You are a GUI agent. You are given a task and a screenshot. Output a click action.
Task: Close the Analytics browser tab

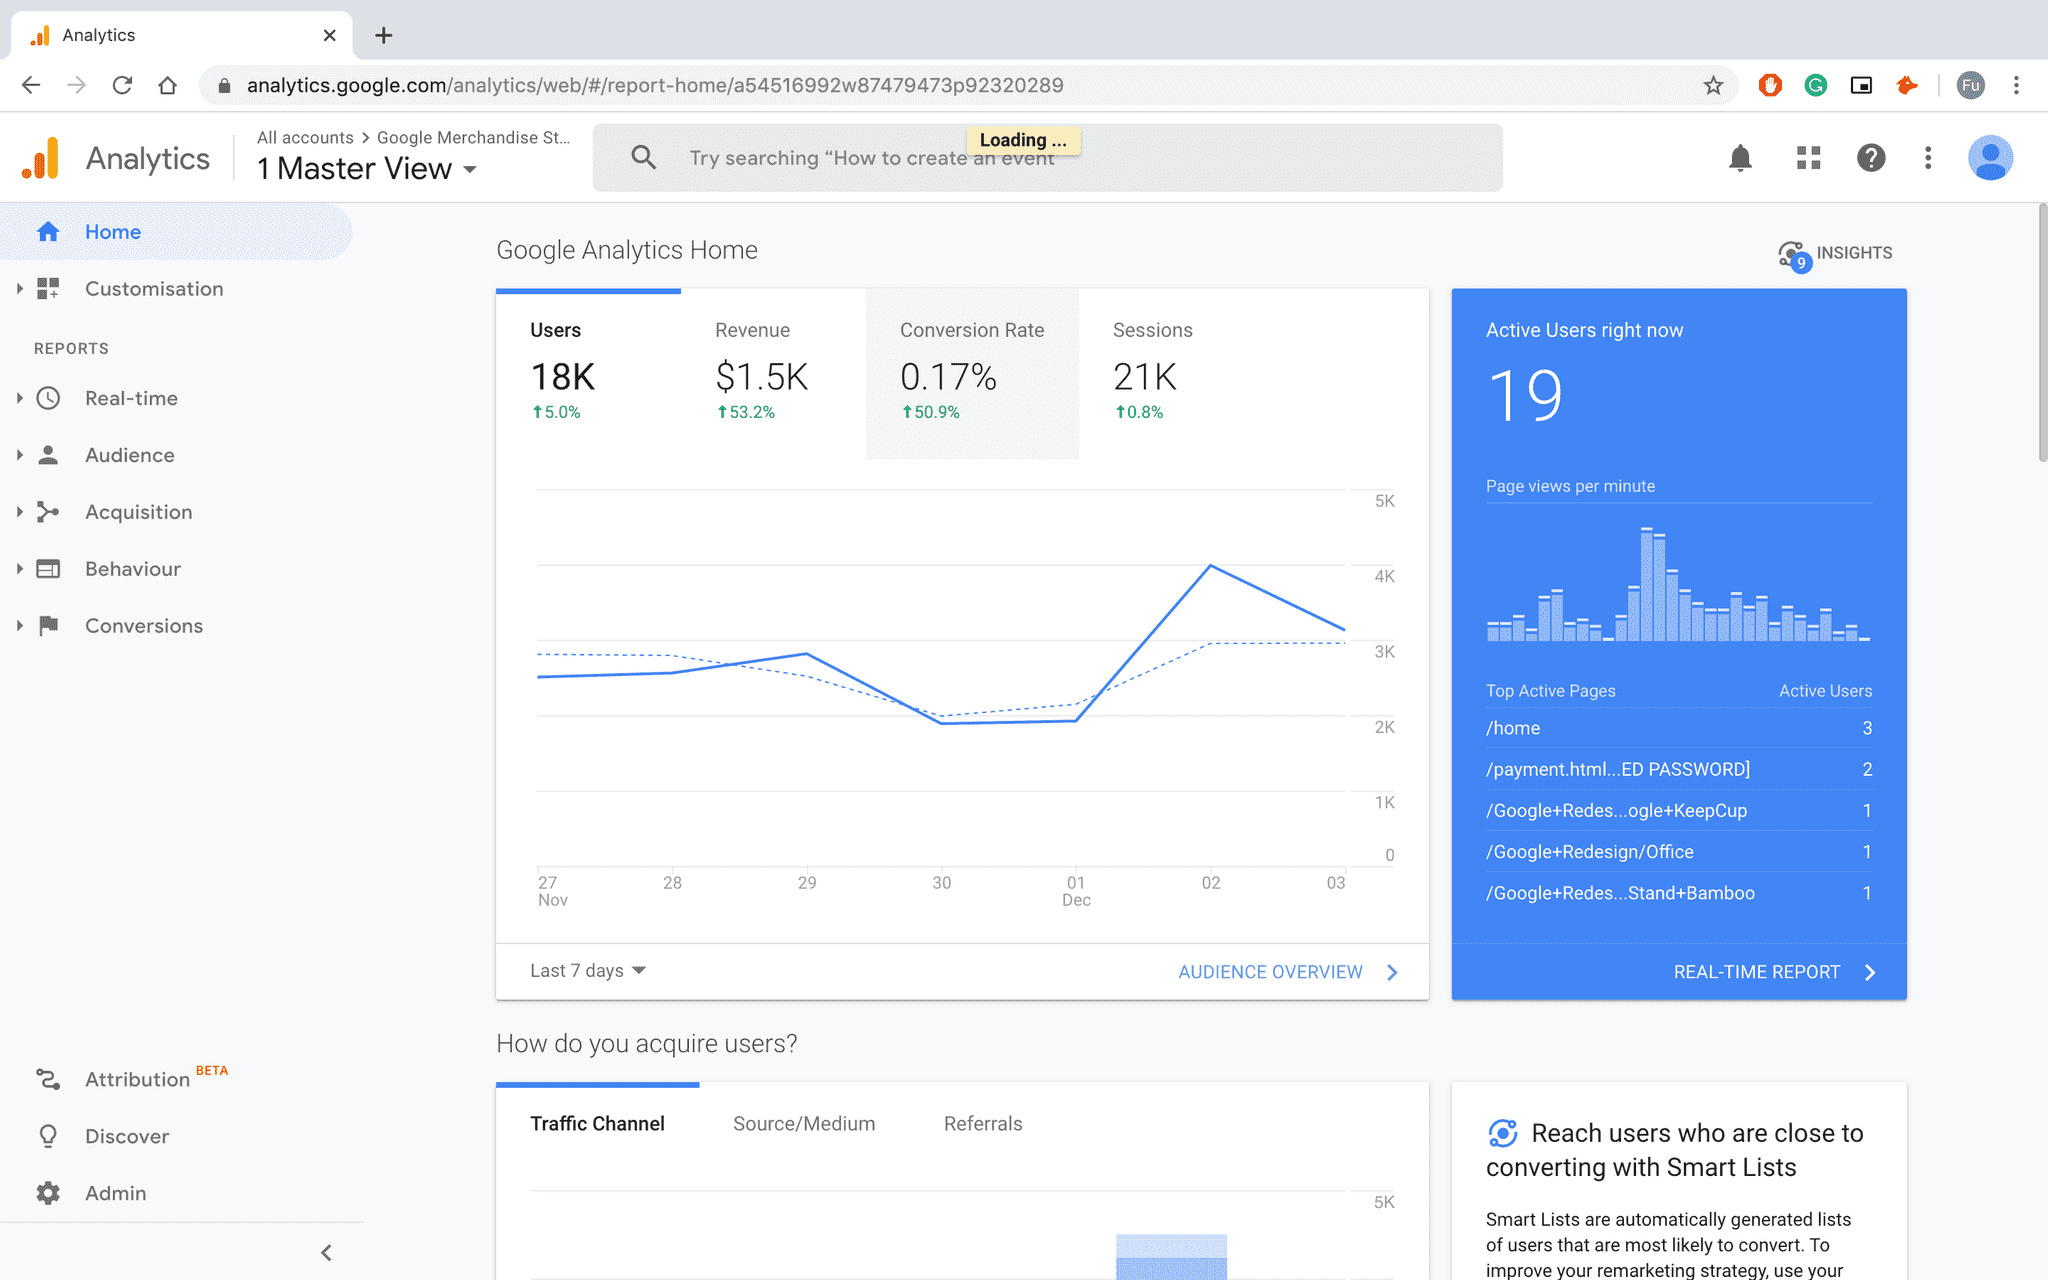click(329, 36)
